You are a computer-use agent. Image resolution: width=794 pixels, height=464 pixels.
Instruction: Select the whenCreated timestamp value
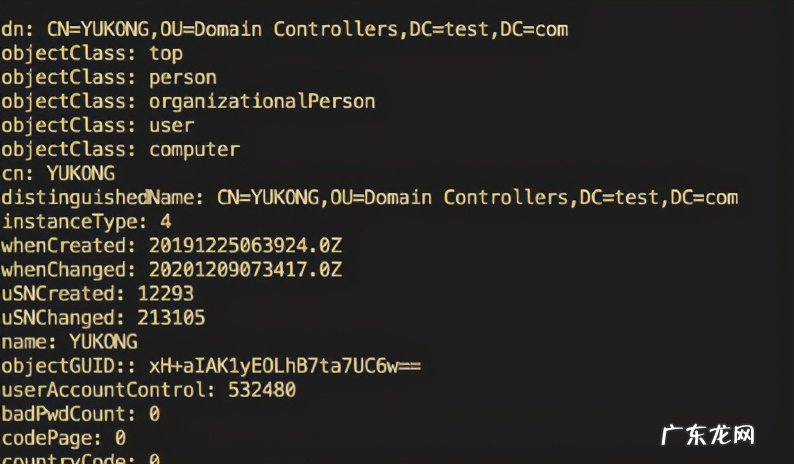pyautogui.click(x=245, y=245)
